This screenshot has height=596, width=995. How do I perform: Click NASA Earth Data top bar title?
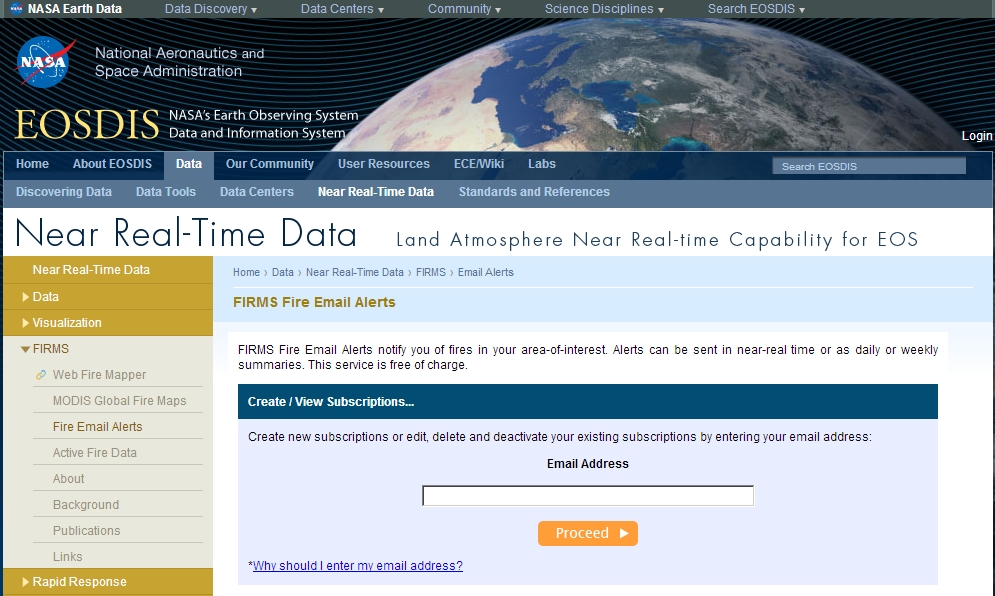pyautogui.click(x=75, y=9)
